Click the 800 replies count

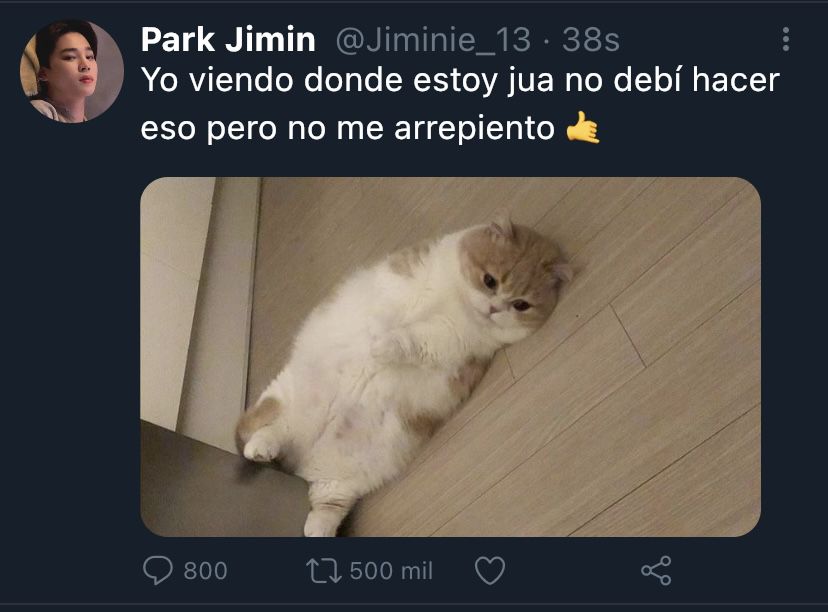(x=205, y=571)
